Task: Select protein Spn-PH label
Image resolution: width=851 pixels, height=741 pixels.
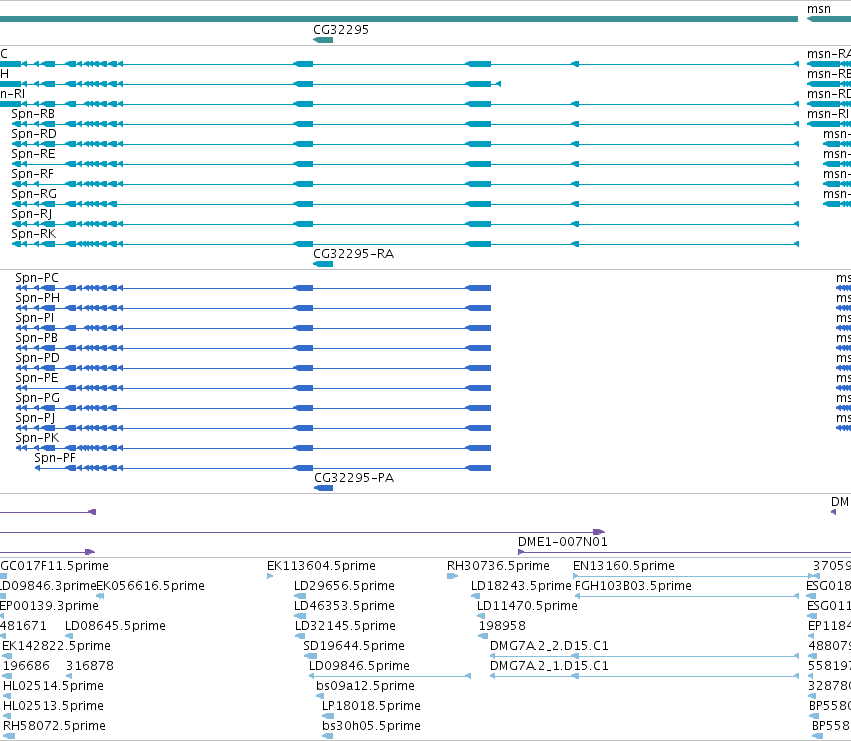Action: click(37, 298)
